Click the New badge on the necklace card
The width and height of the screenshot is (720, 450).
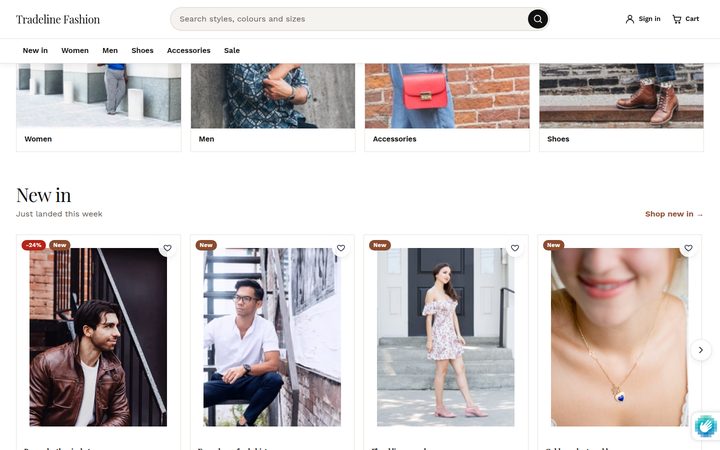point(554,245)
